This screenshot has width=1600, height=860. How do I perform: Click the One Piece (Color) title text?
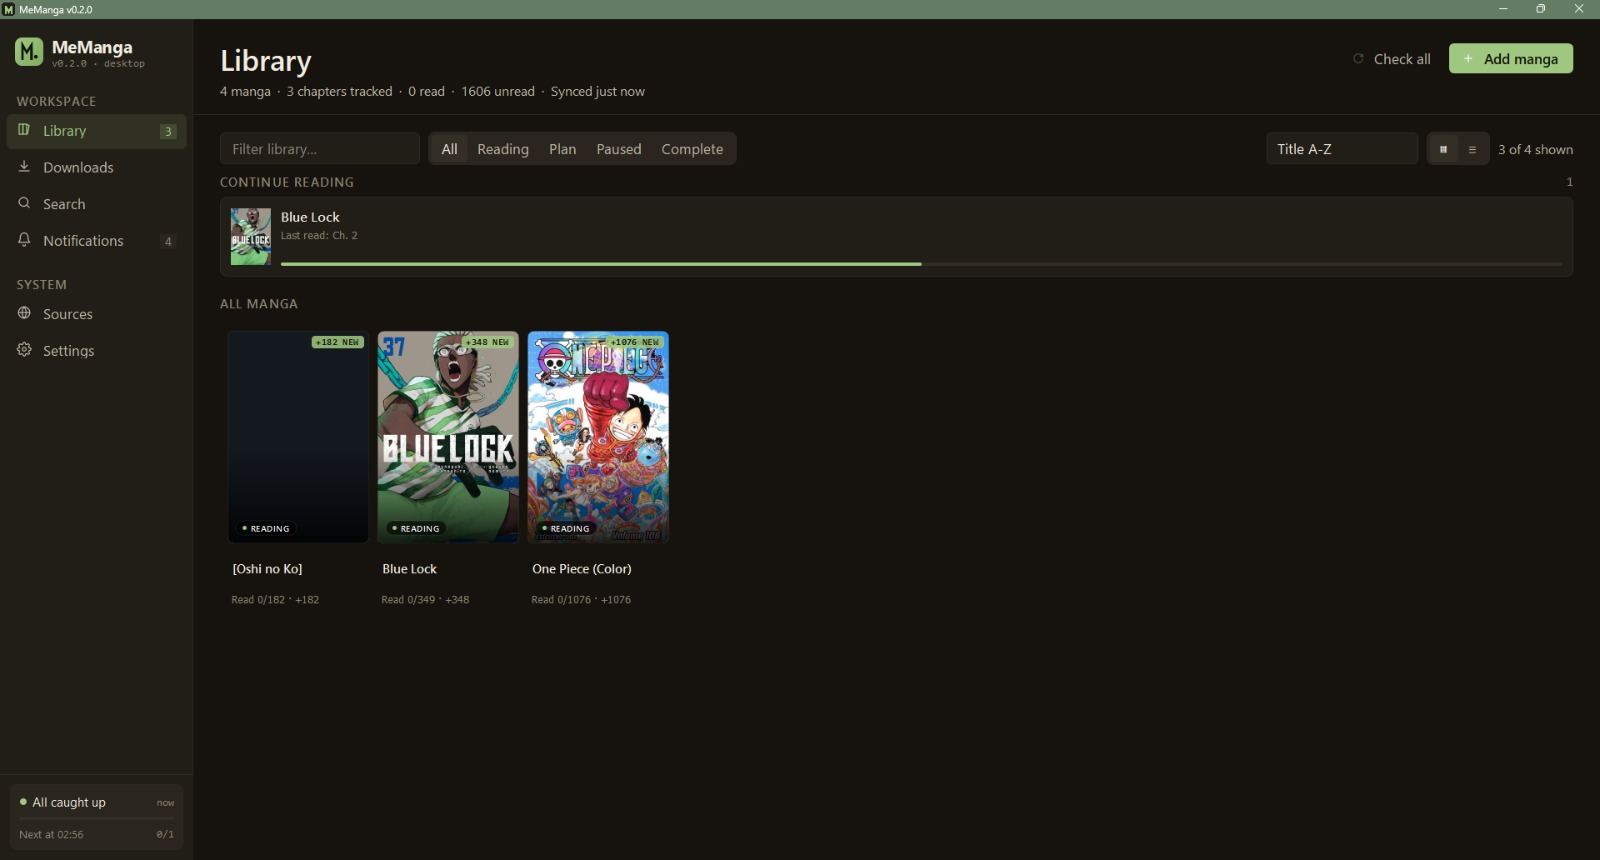tap(582, 569)
